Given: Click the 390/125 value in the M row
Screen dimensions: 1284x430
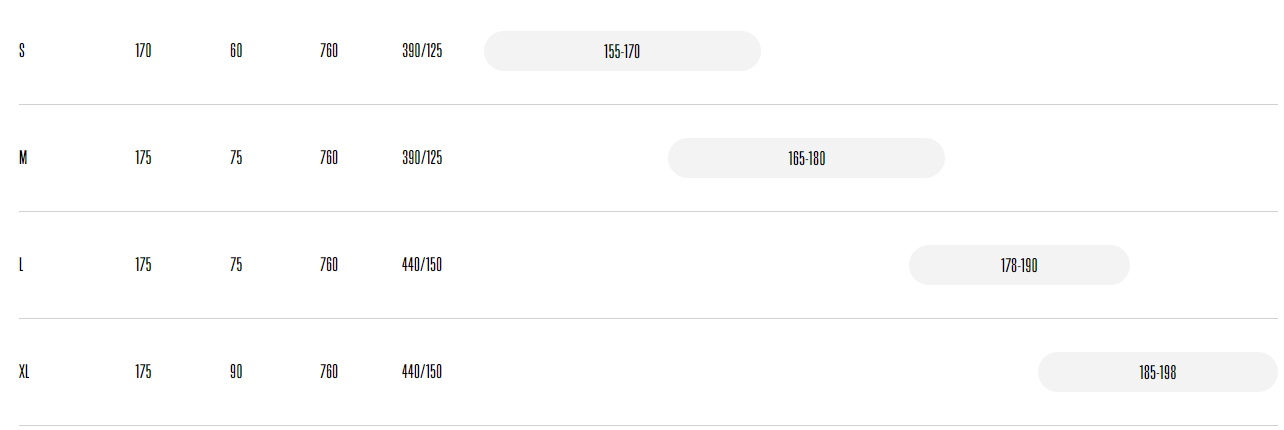Looking at the screenshot, I should coord(422,158).
